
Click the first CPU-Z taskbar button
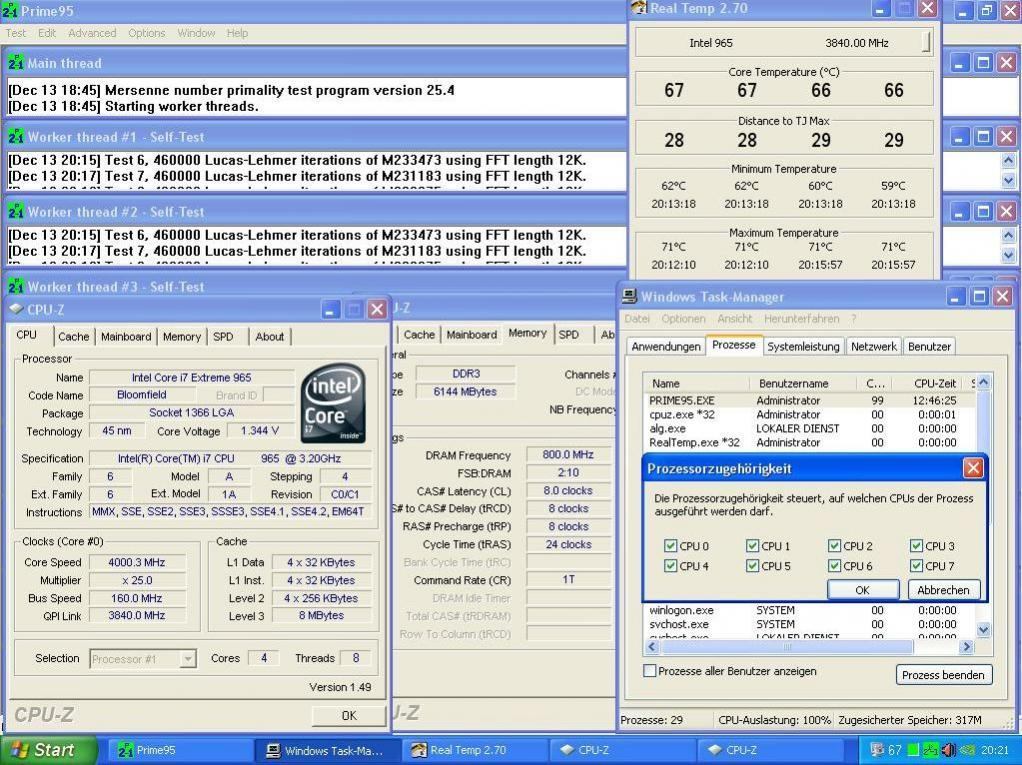pos(620,750)
